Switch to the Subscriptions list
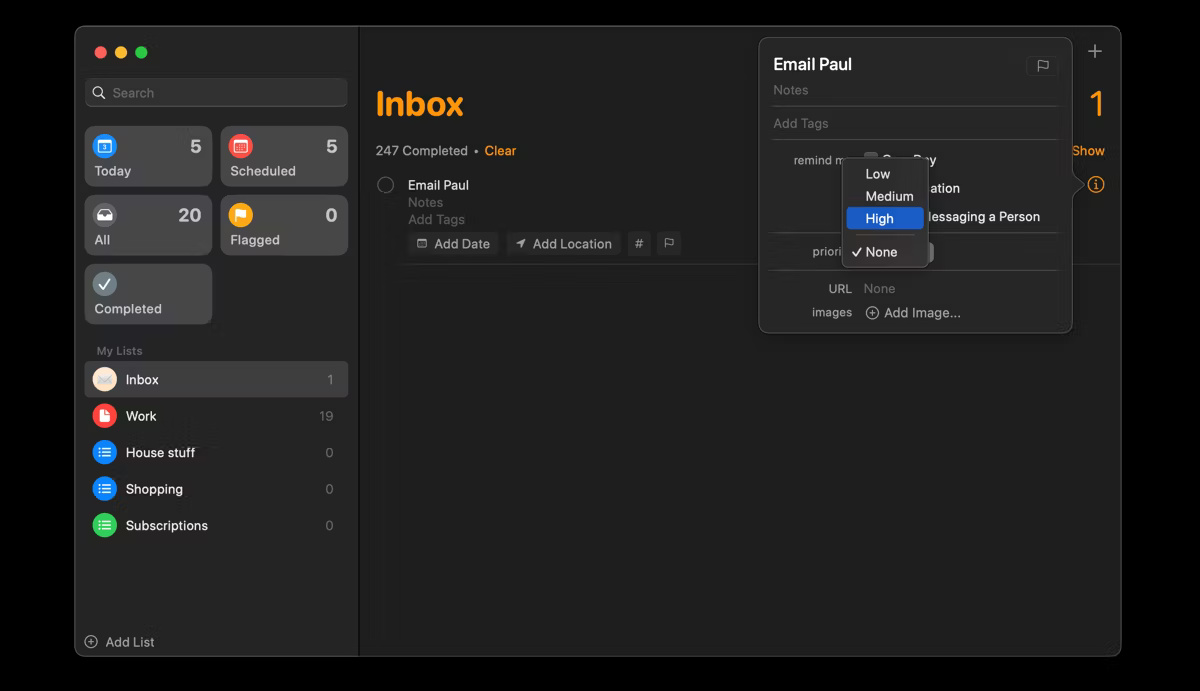Image resolution: width=1200 pixels, height=691 pixels. point(166,525)
